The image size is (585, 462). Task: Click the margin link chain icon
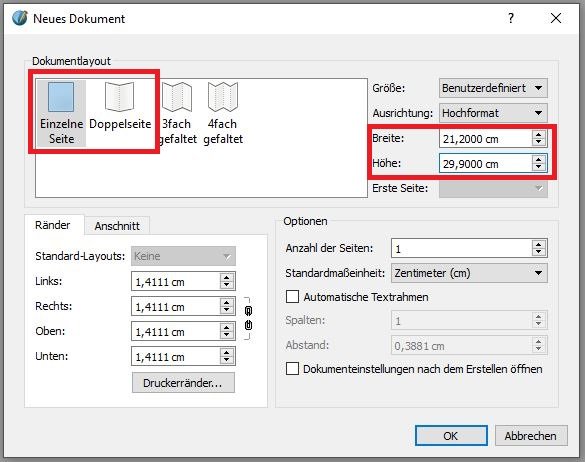coord(248,318)
